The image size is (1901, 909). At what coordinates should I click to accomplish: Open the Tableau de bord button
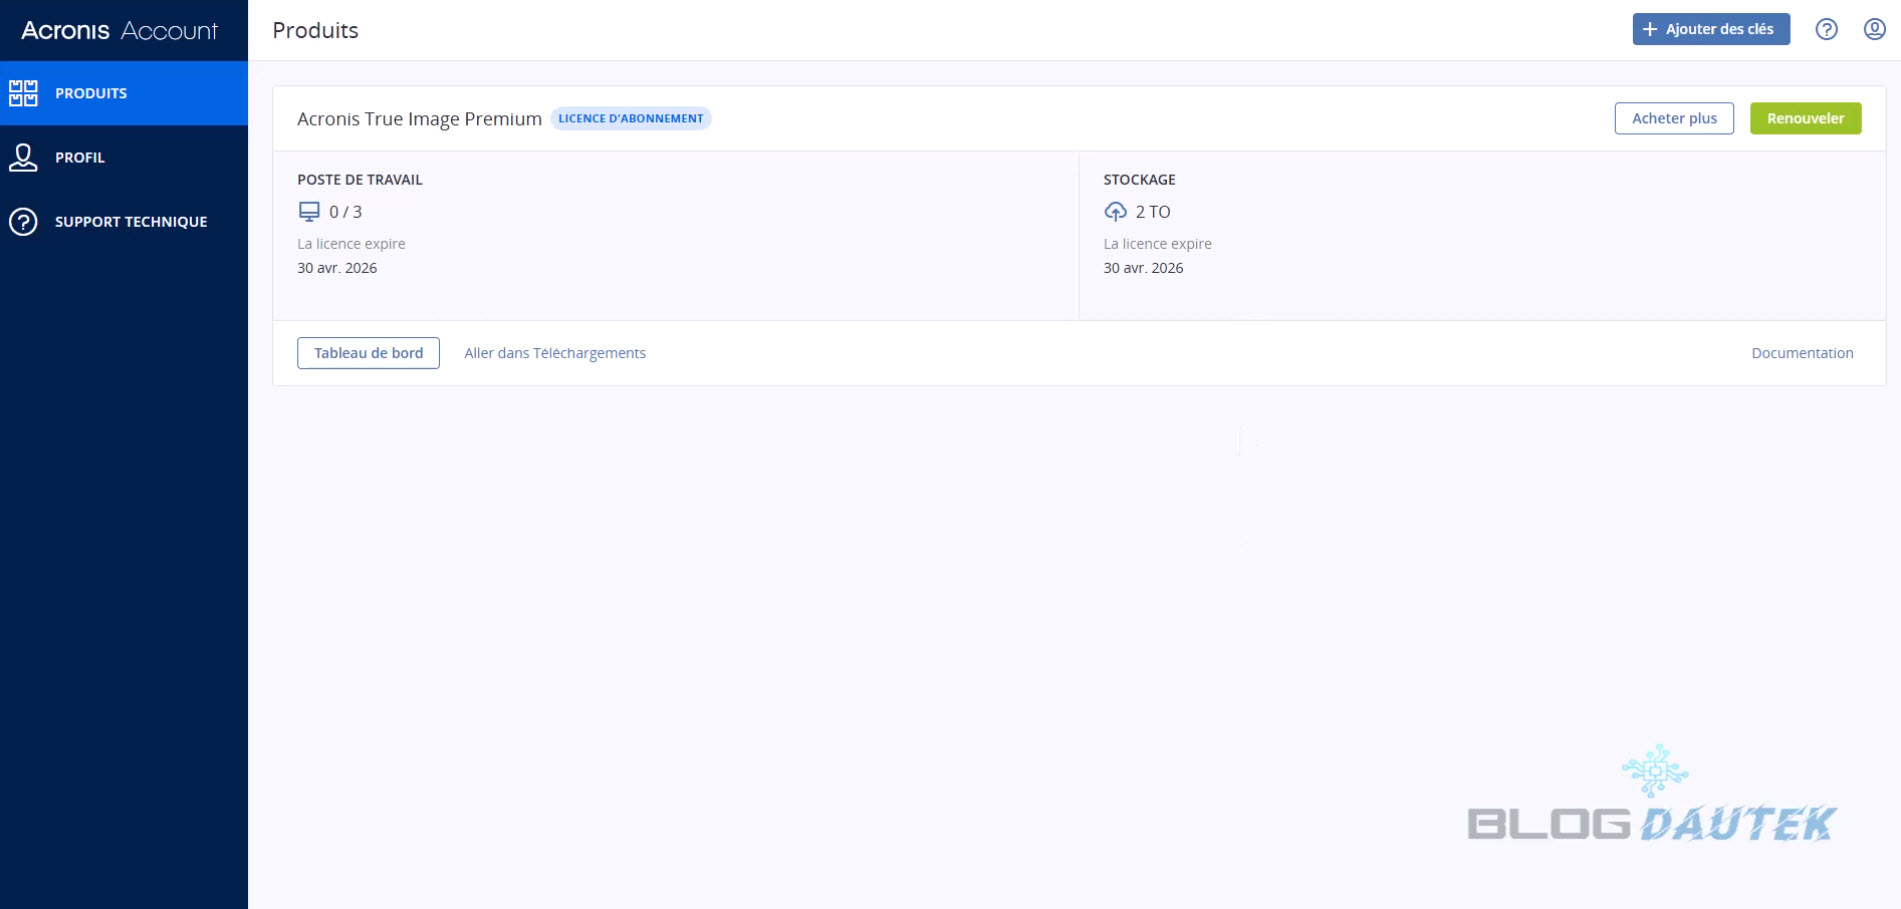[x=368, y=353]
